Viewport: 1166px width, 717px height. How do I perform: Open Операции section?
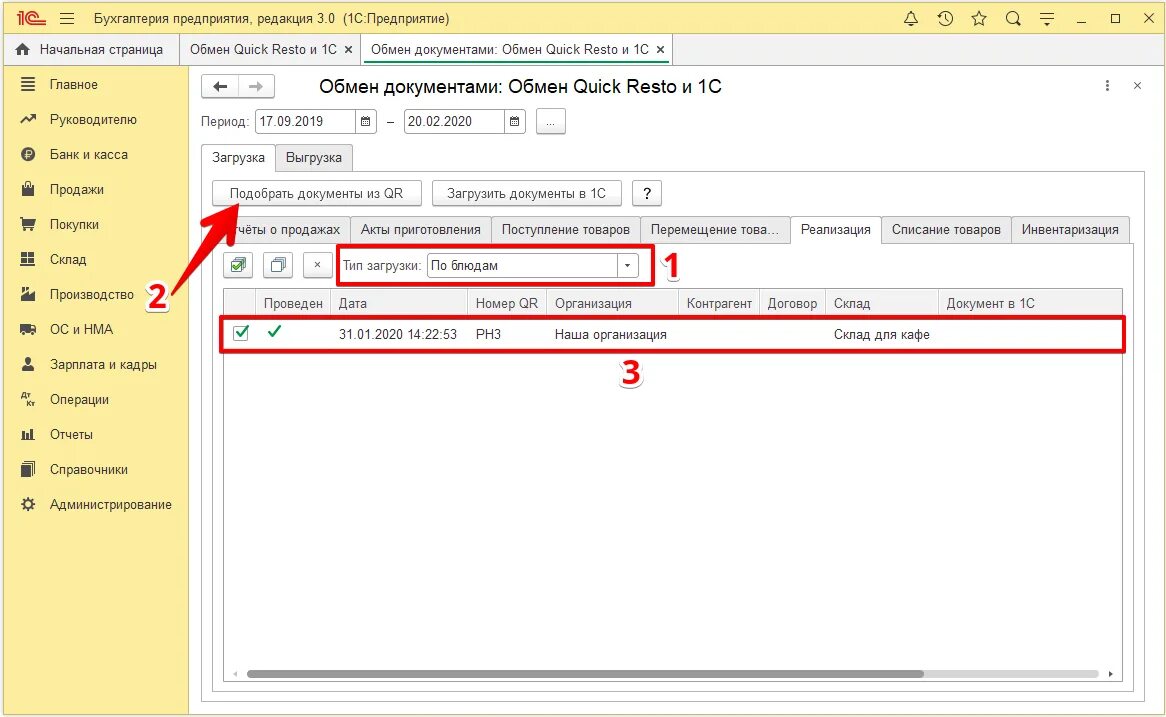pyautogui.click(x=79, y=399)
